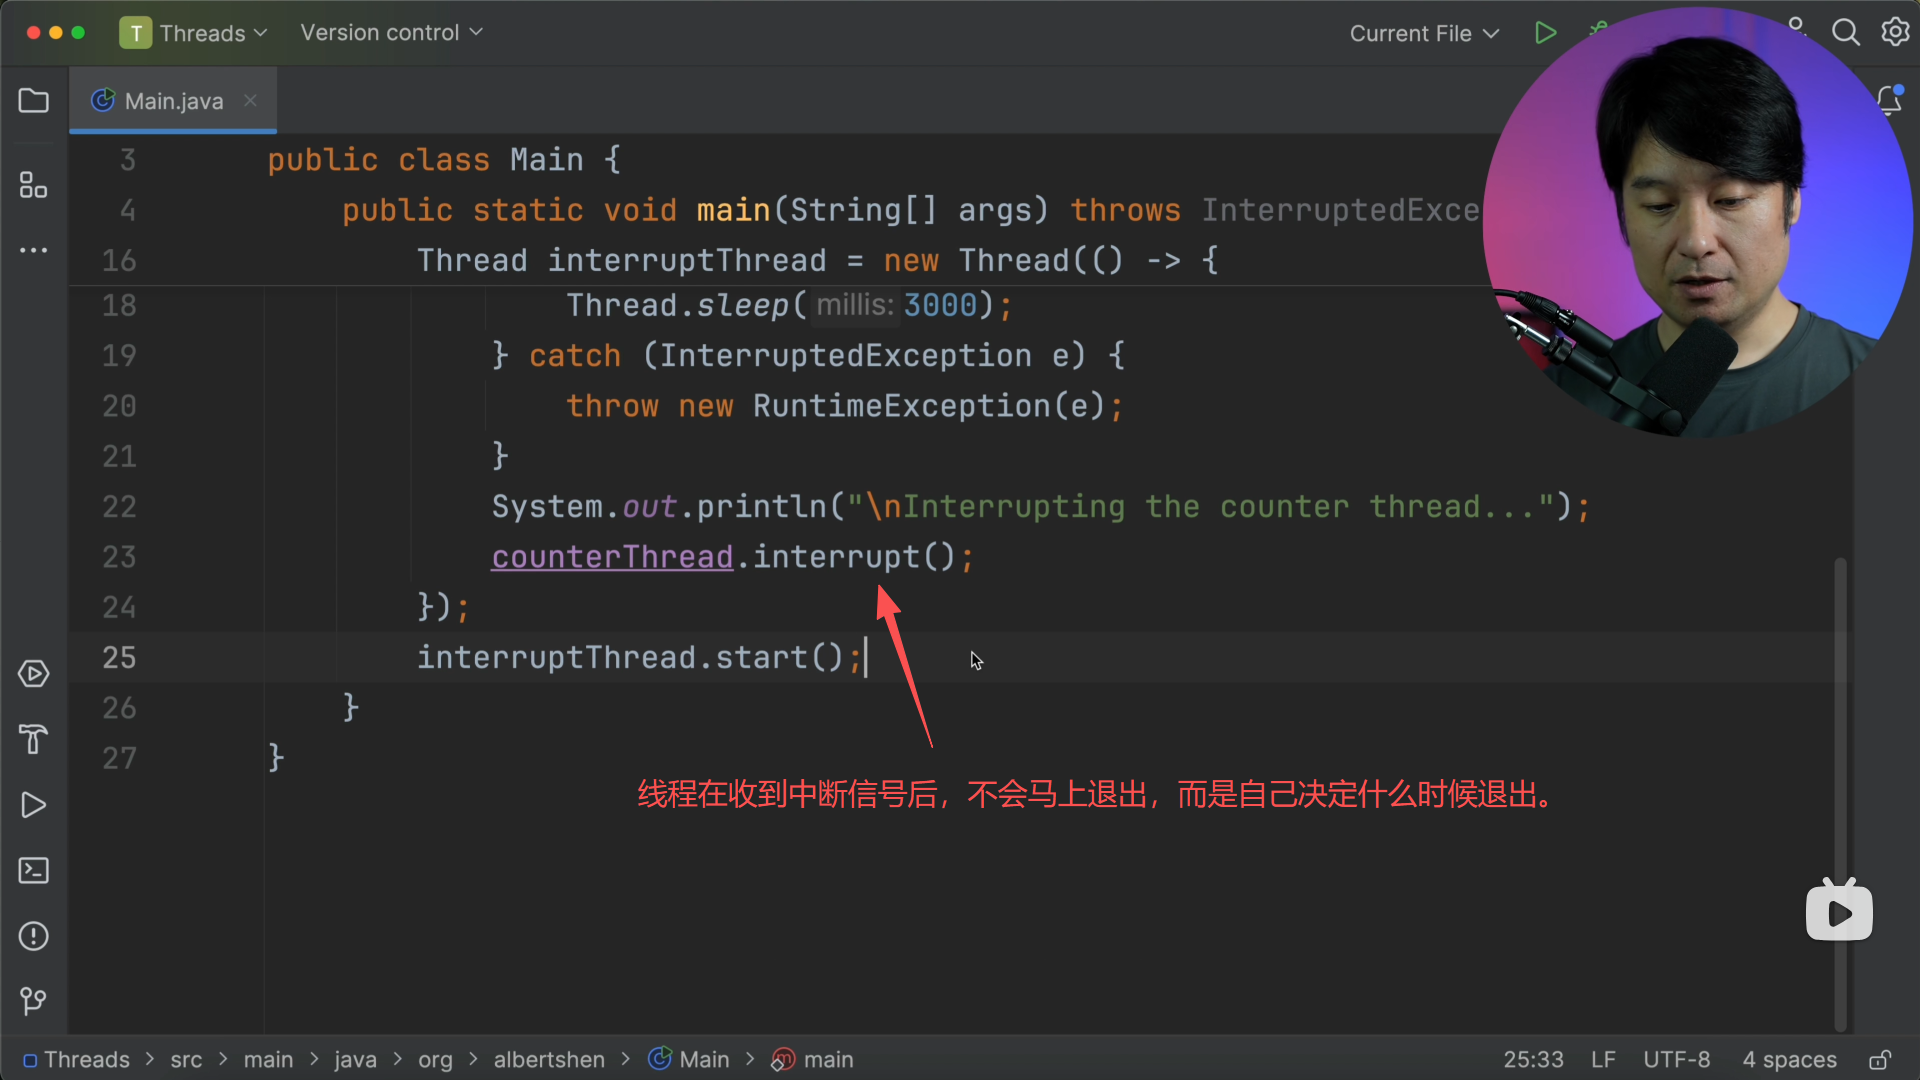Open the Problems tool window icon

[33, 936]
